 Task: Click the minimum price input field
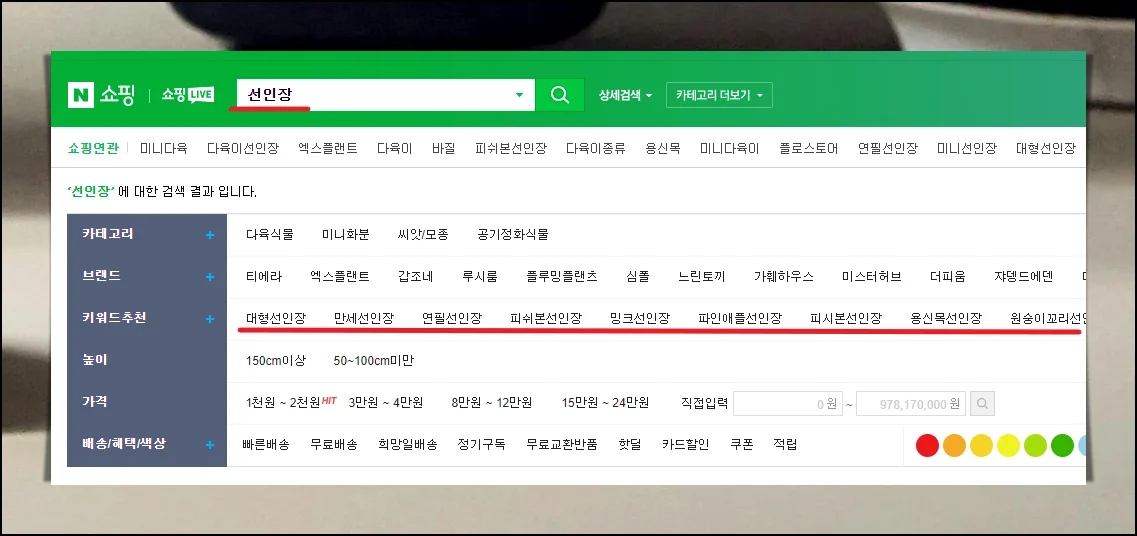[x=787, y=403]
